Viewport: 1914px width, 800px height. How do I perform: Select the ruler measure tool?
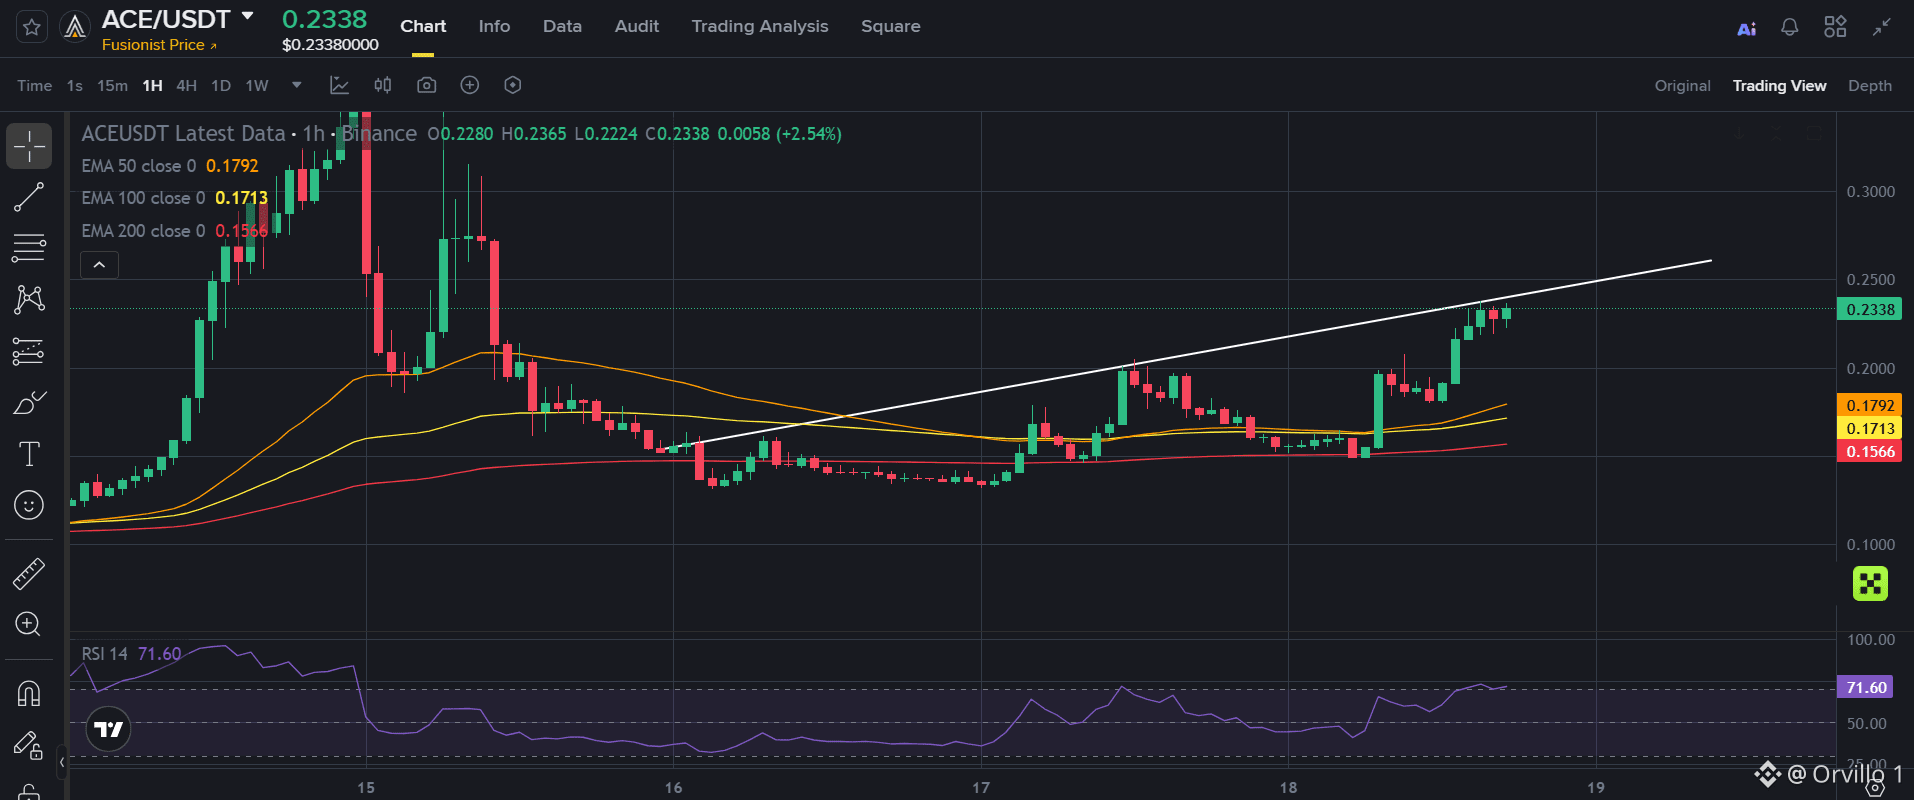[x=29, y=573]
